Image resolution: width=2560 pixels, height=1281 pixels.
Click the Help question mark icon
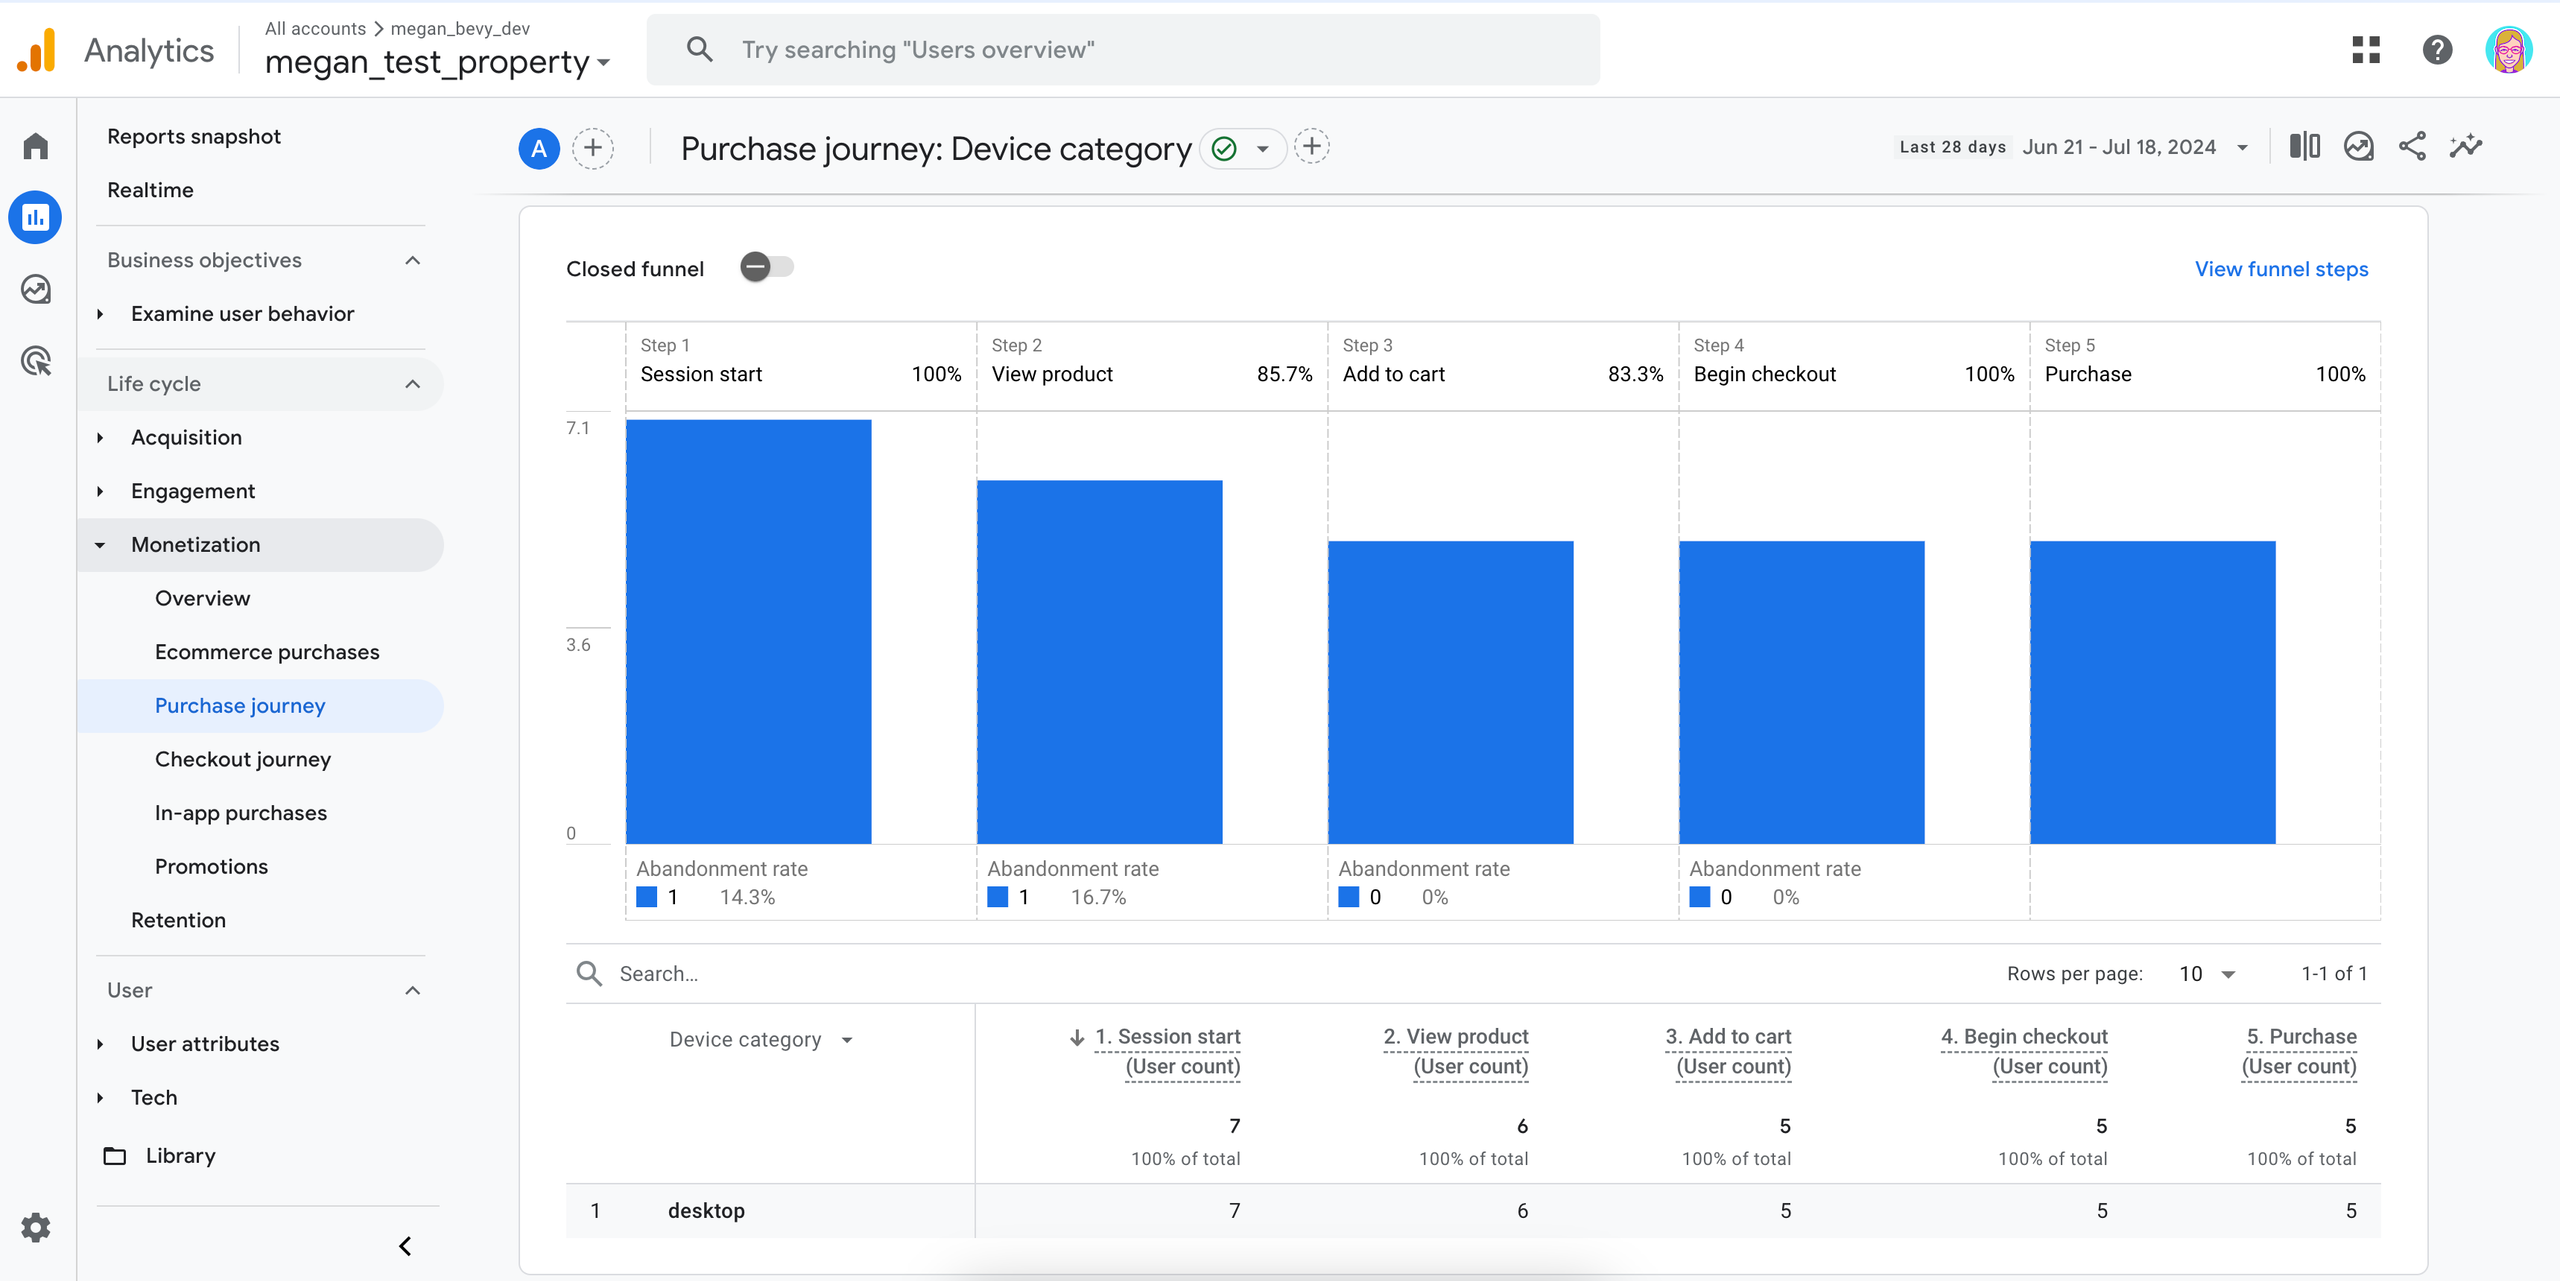coord(2437,49)
